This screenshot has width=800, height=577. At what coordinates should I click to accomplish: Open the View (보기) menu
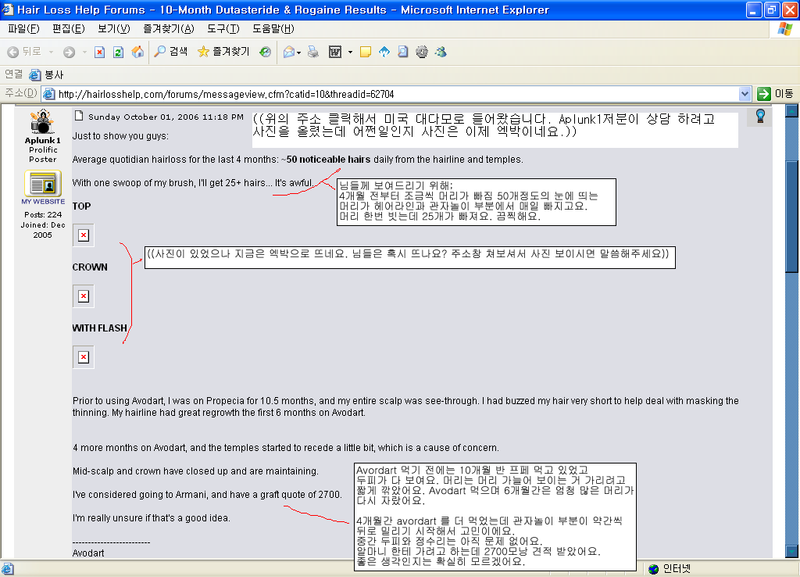[114, 29]
